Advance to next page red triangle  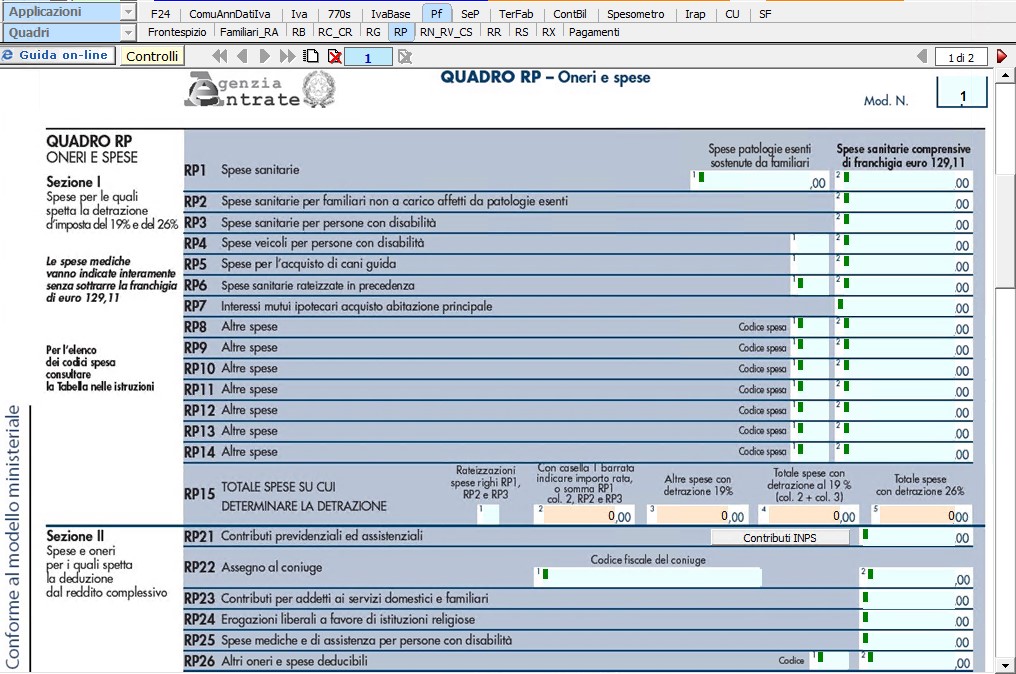pos(1002,56)
